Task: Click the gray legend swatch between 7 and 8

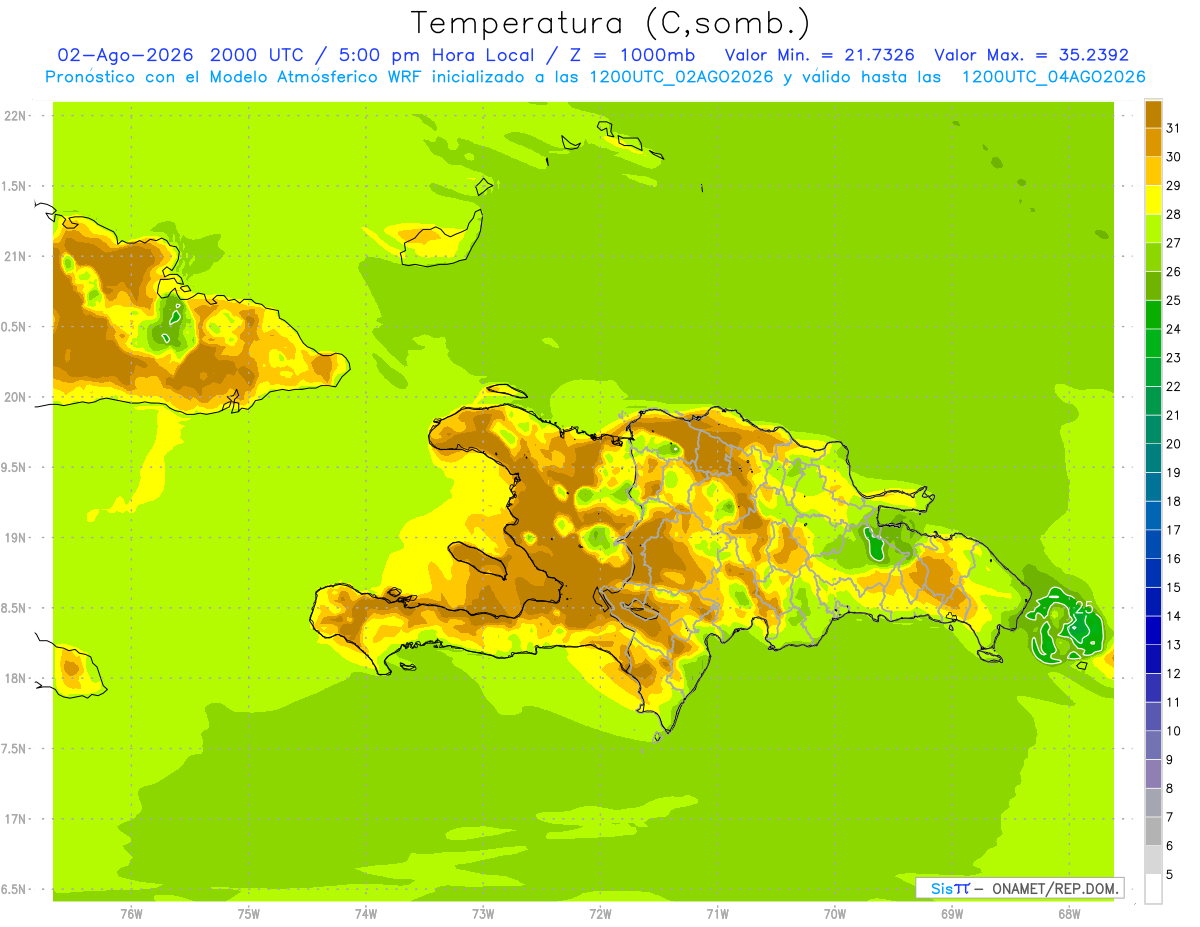Action: pos(1153,803)
